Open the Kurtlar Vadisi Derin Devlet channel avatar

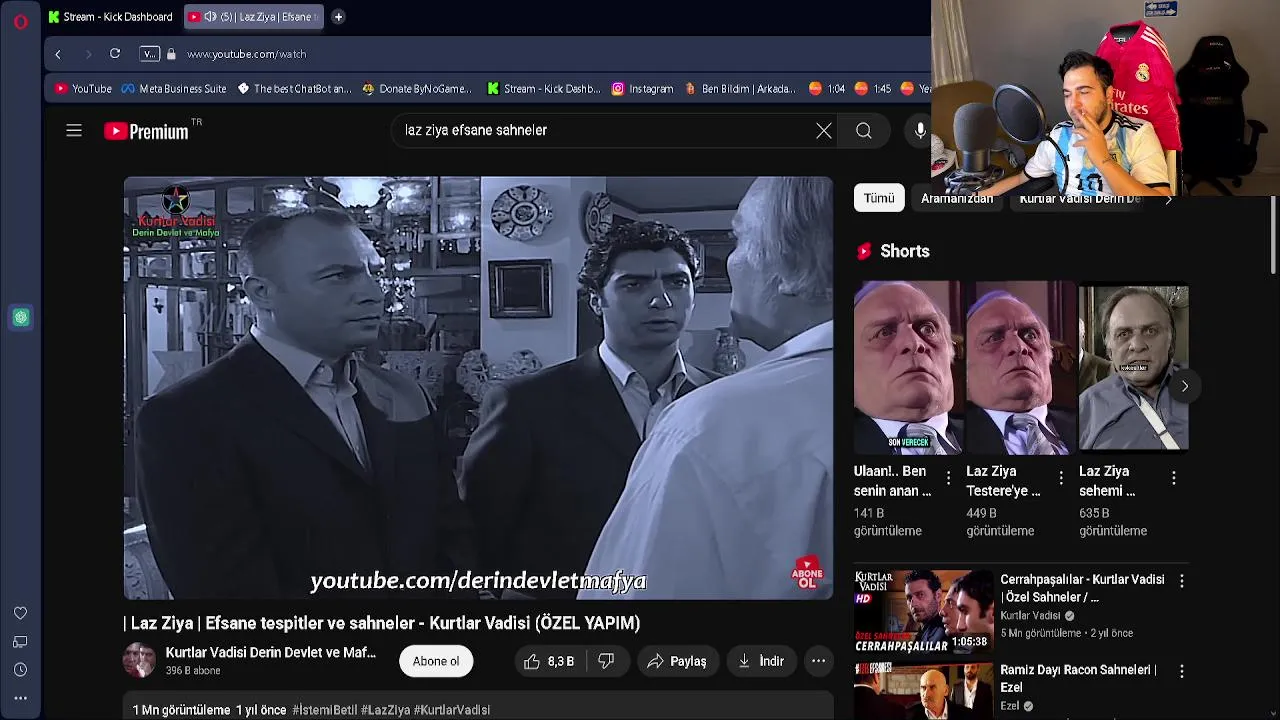(139, 660)
